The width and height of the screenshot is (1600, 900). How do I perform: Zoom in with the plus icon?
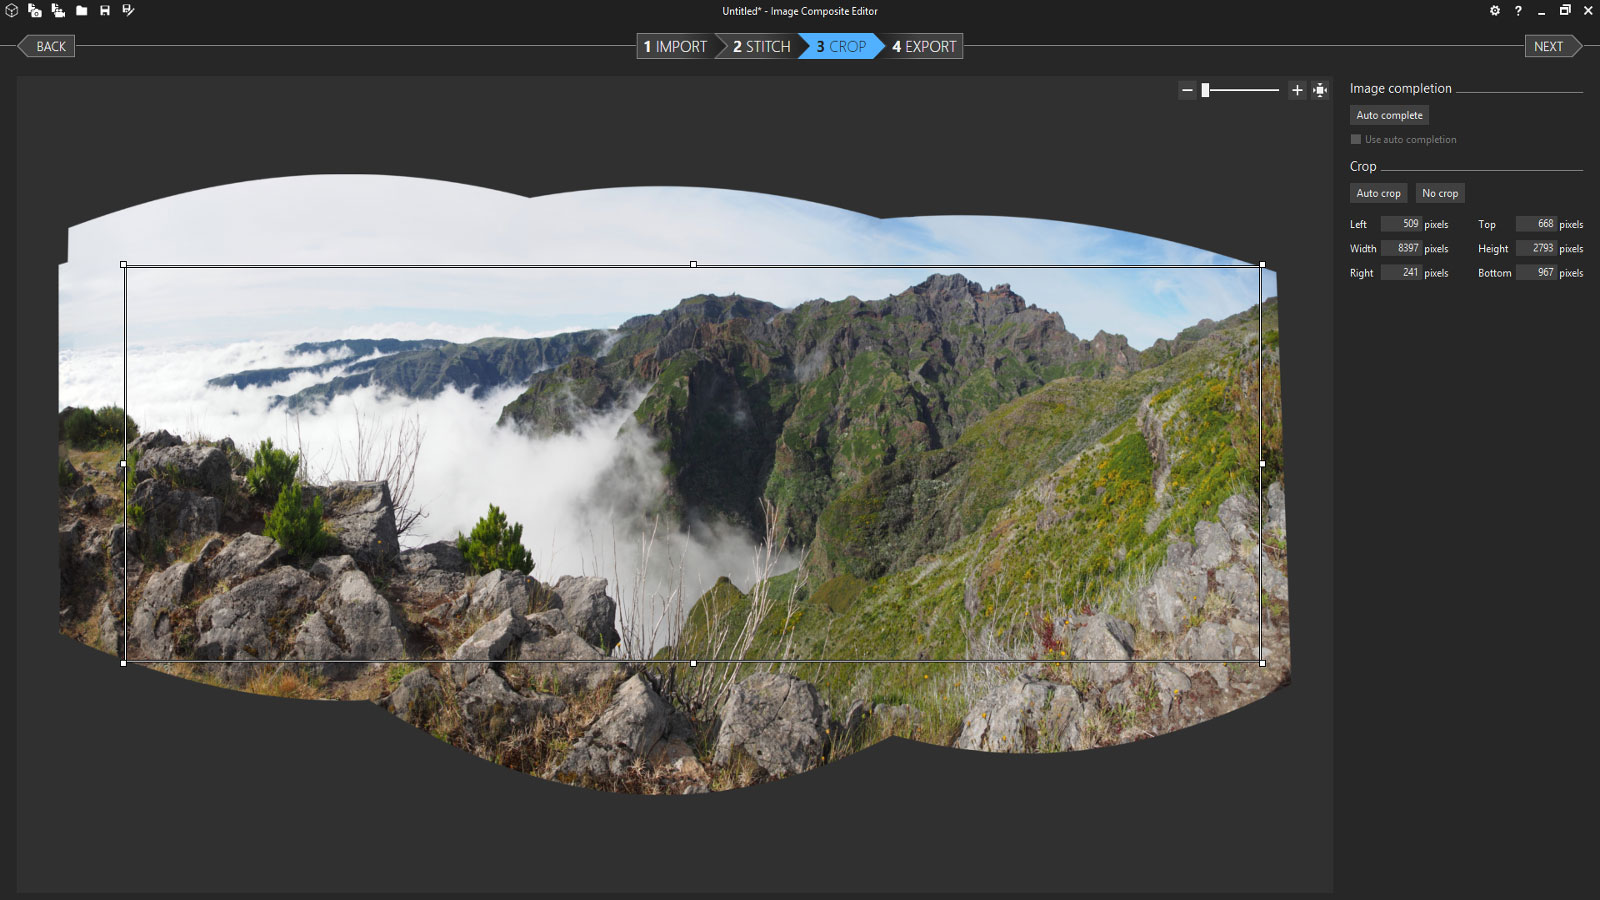click(x=1297, y=90)
